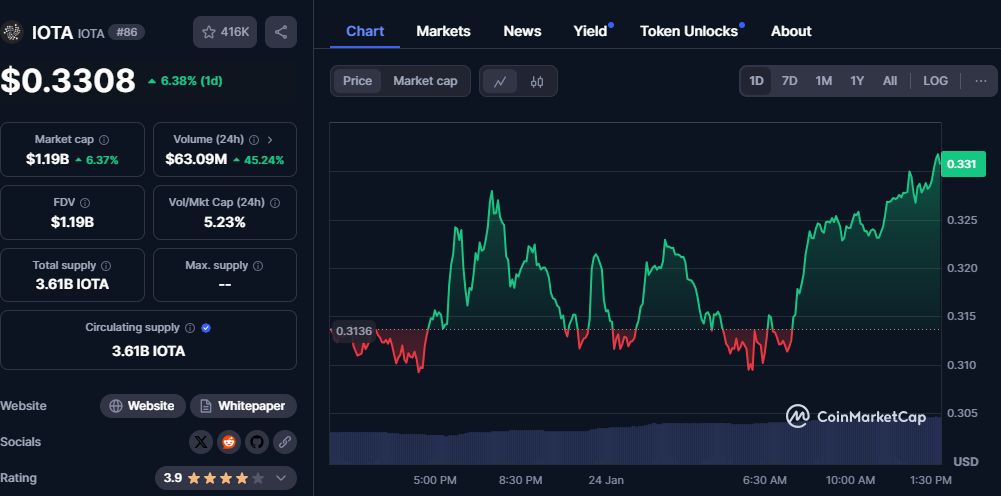Click the 6.38% (1d) change text
The width and height of the screenshot is (1001, 496).
point(192,81)
